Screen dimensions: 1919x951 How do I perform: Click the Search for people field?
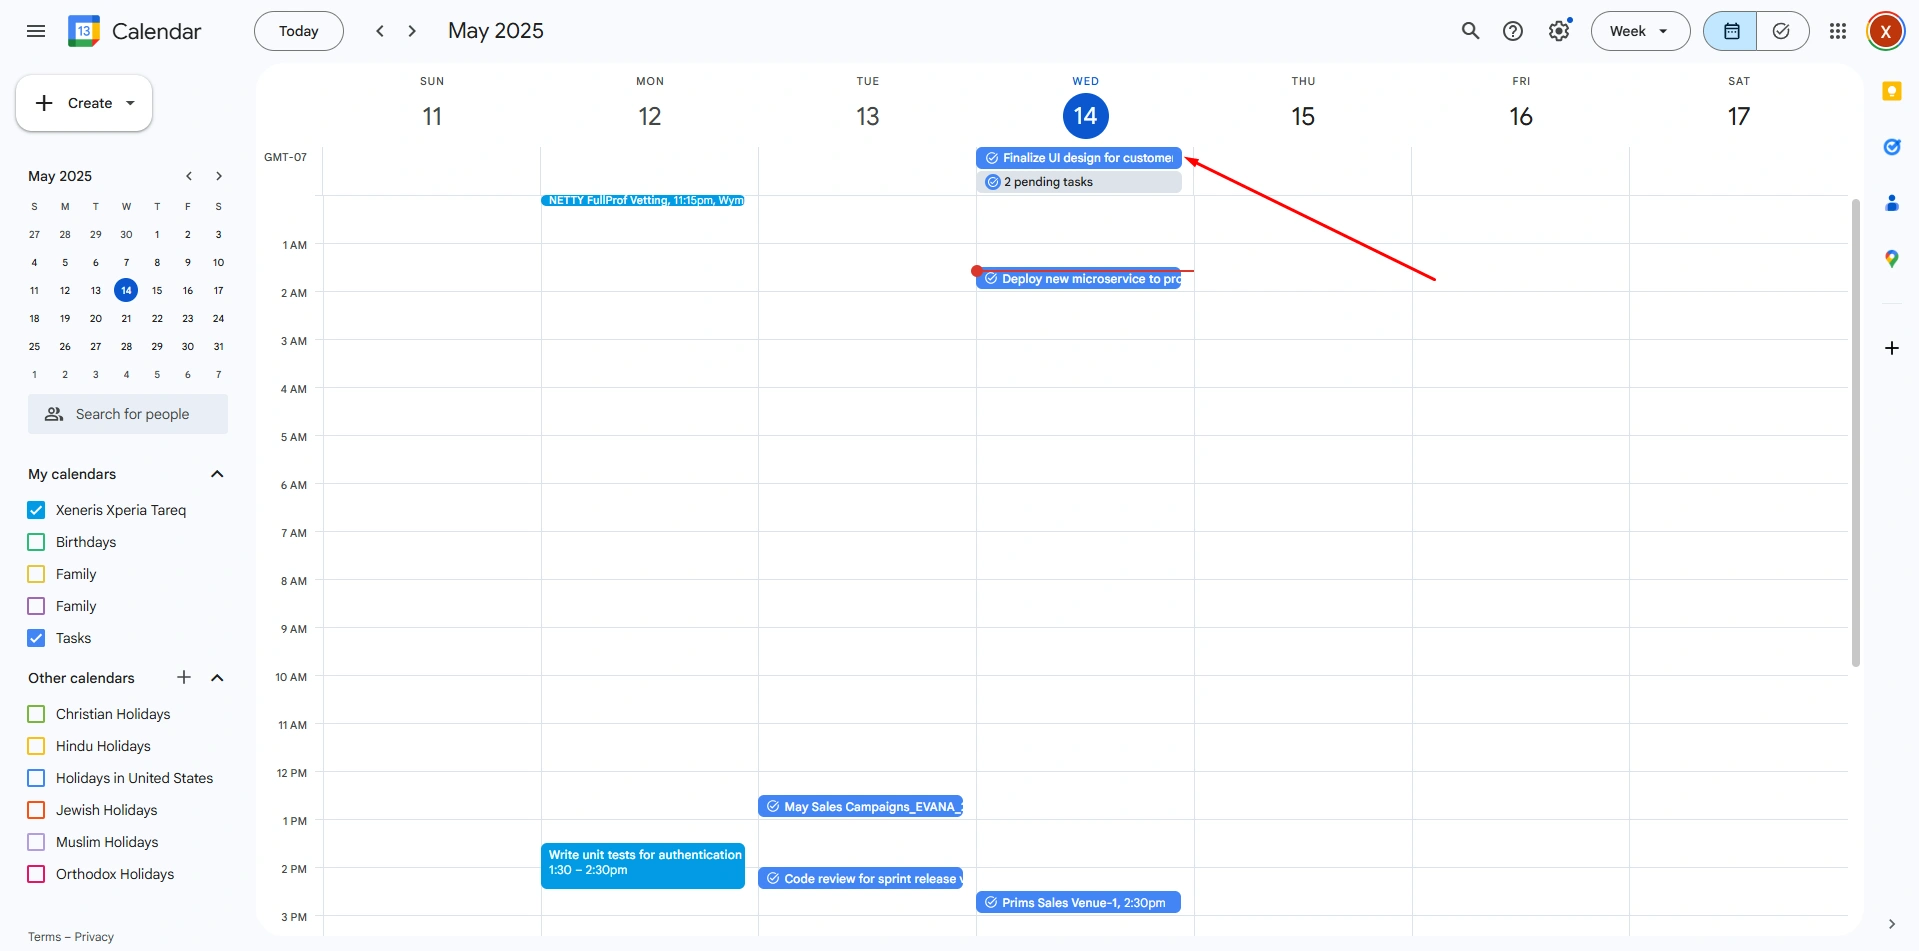(128, 414)
